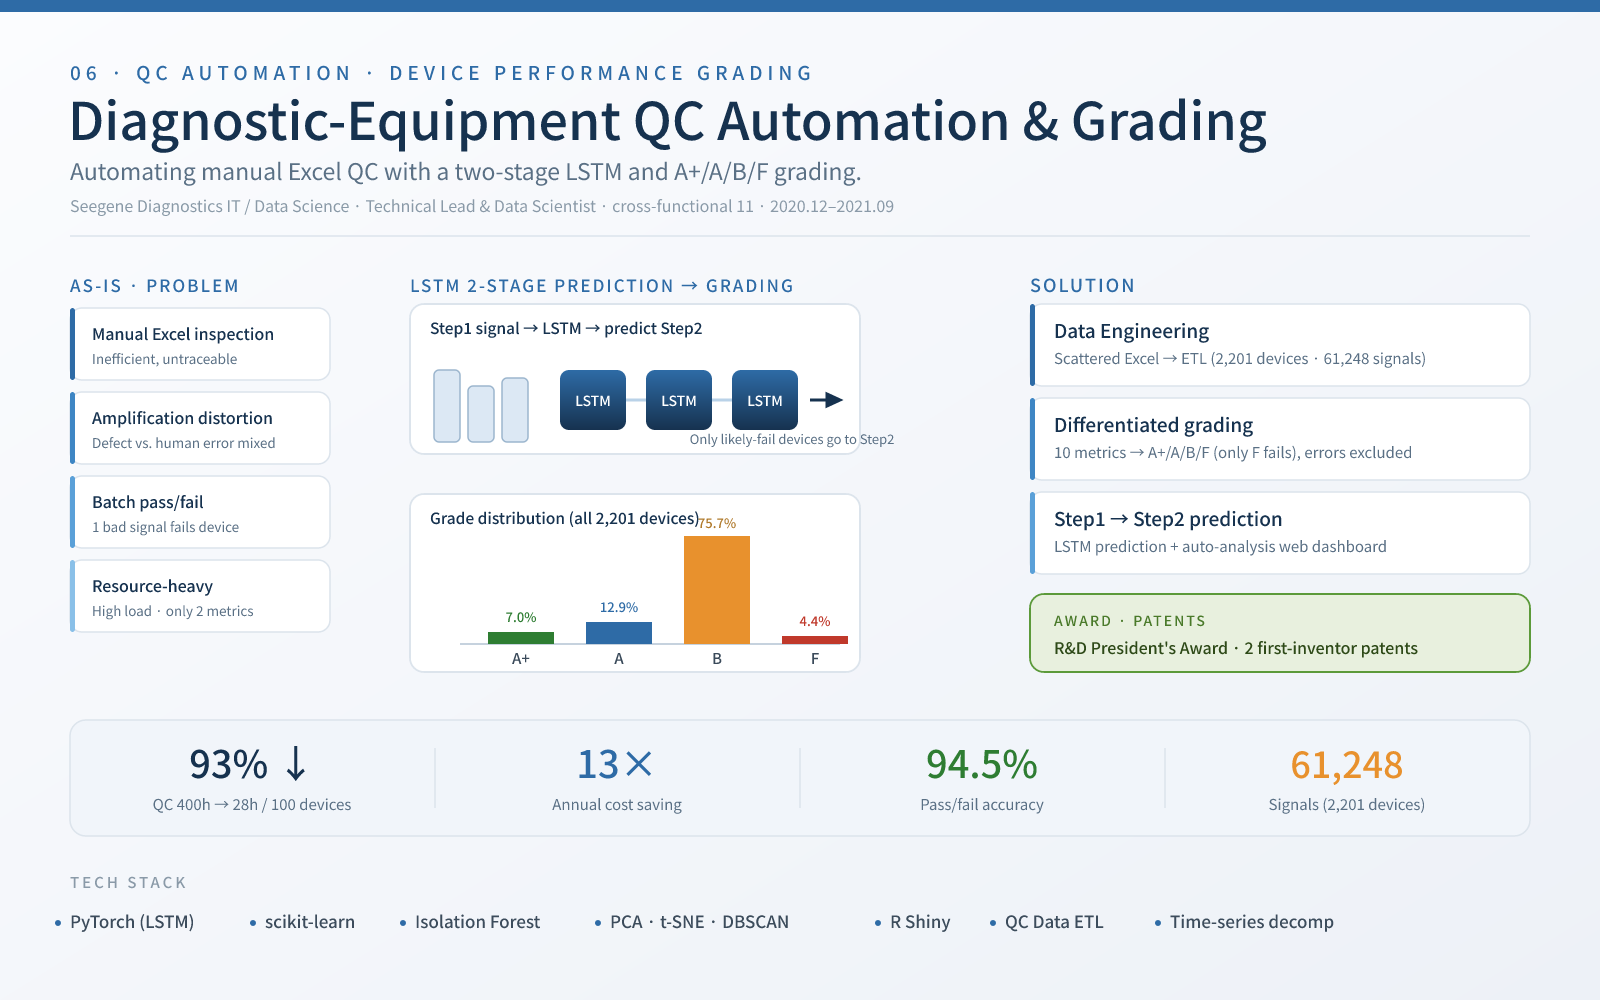
Task: Click the blue A grade bar
Action: tap(619, 633)
